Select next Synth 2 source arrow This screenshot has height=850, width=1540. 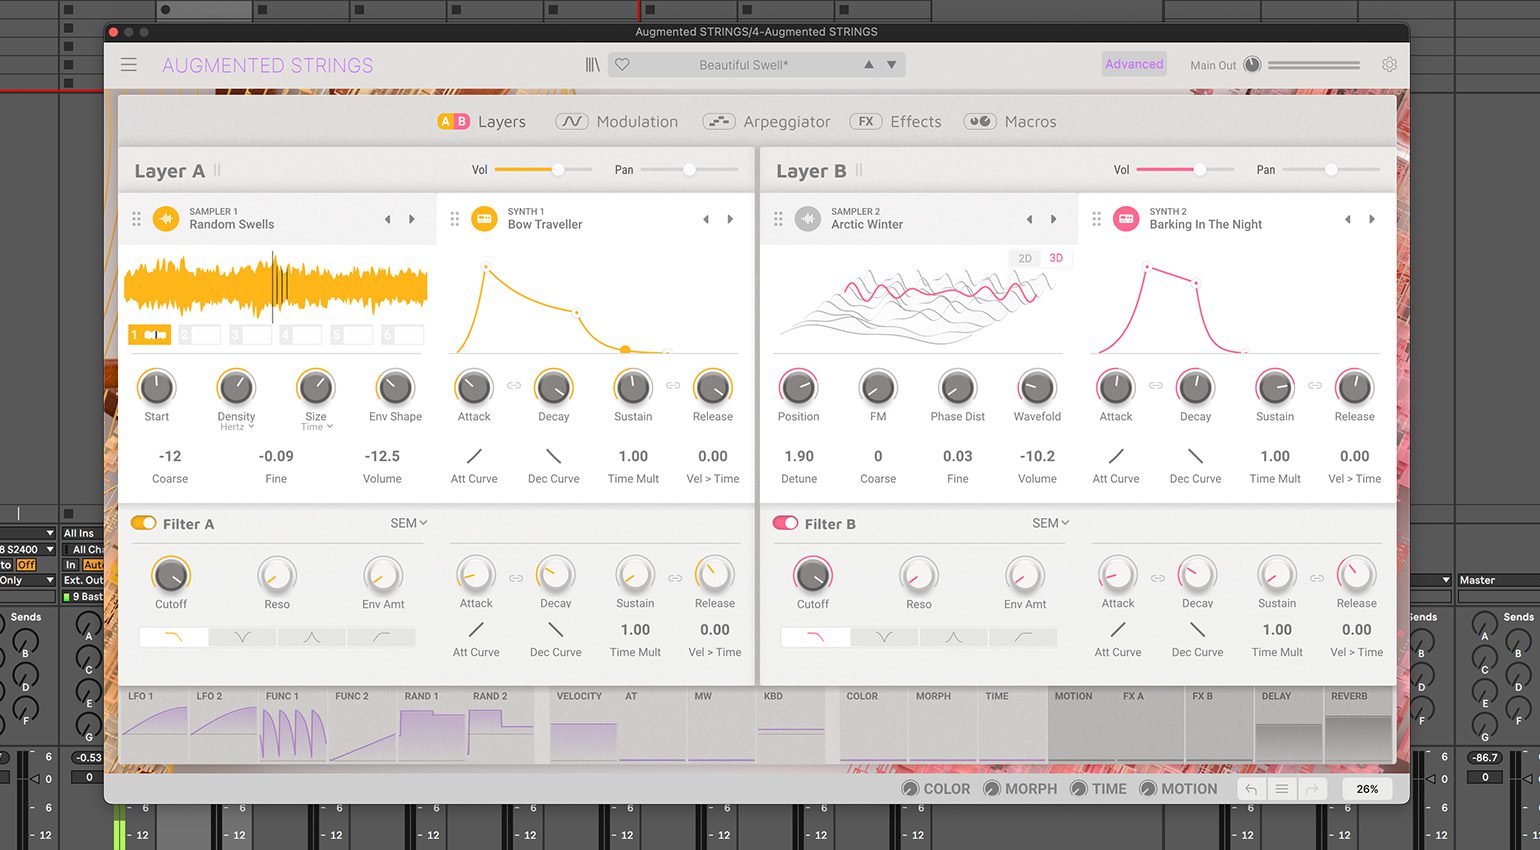(1372, 219)
